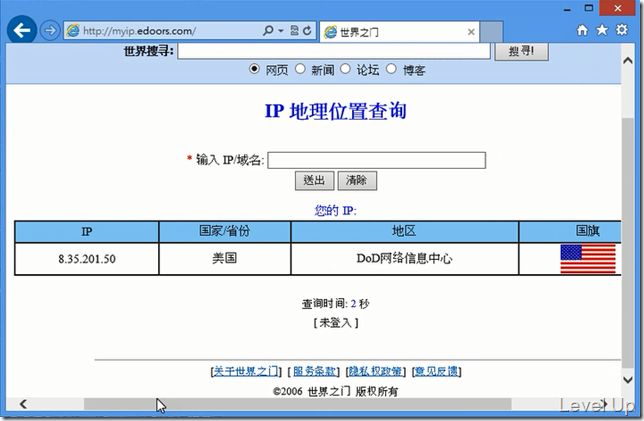Click the 美国 country cell
The image size is (644, 421).
coord(225,259)
